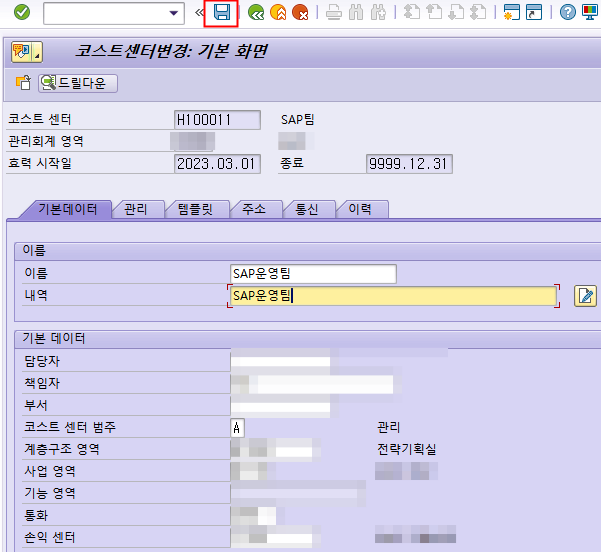601x552 pixels.
Task: Click the 효력 시작일 label
Action: coord(40,163)
